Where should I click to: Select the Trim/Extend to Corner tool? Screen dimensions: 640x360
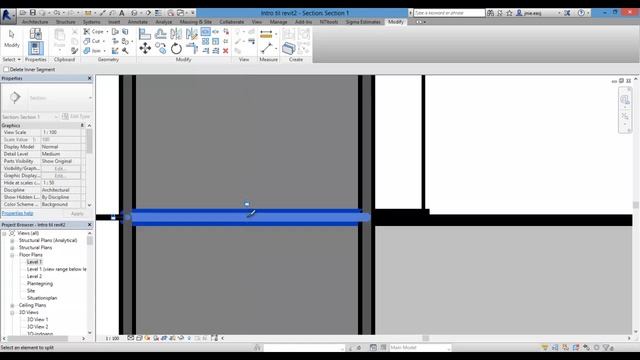click(x=191, y=49)
